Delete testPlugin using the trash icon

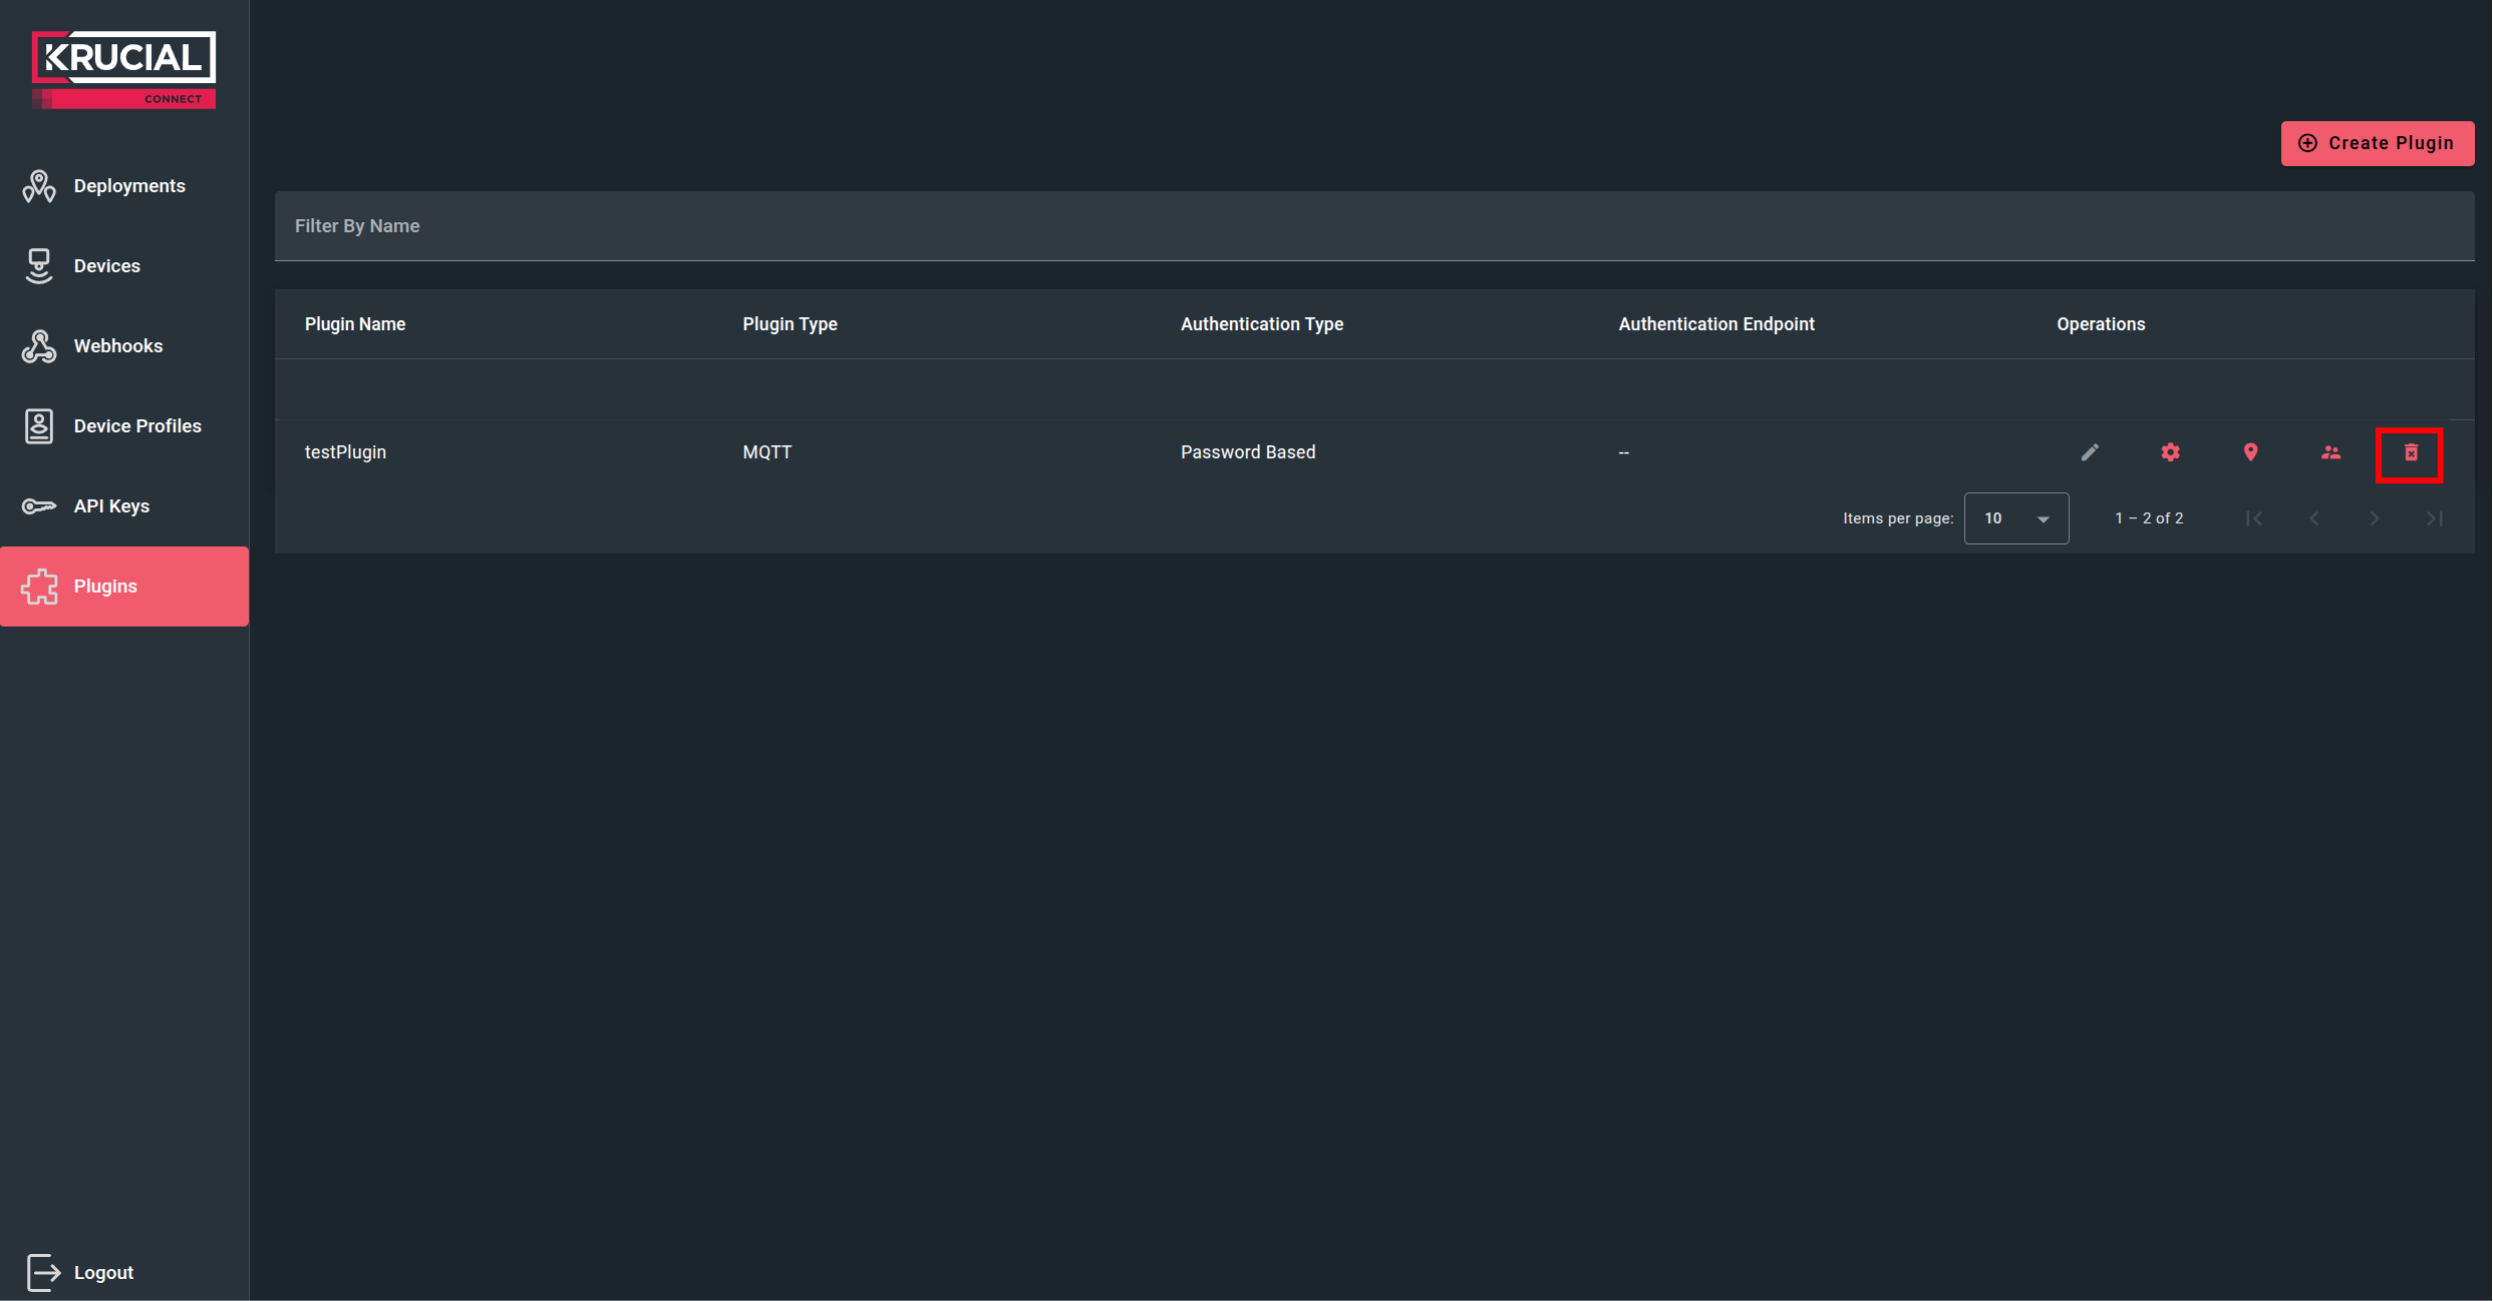[x=2410, y=453]
